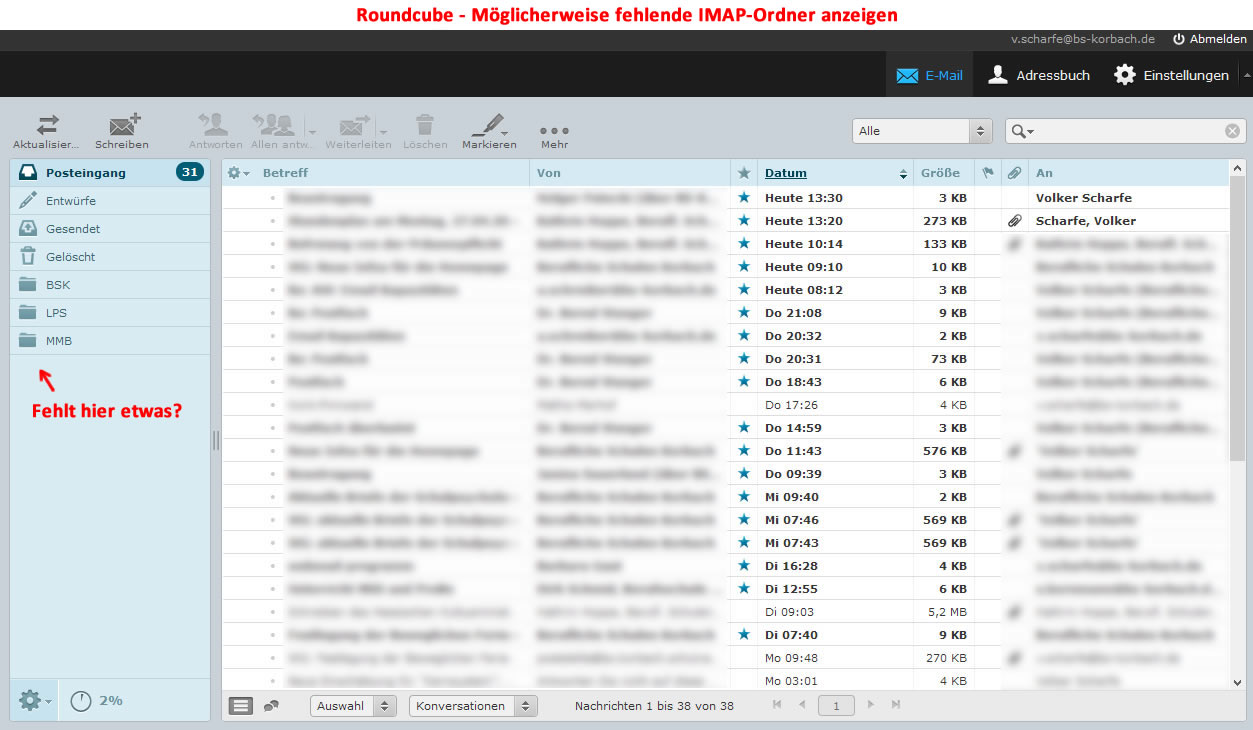
Task: Toggle star on Do 14:59 message
Action: click(x=743, y=428)
